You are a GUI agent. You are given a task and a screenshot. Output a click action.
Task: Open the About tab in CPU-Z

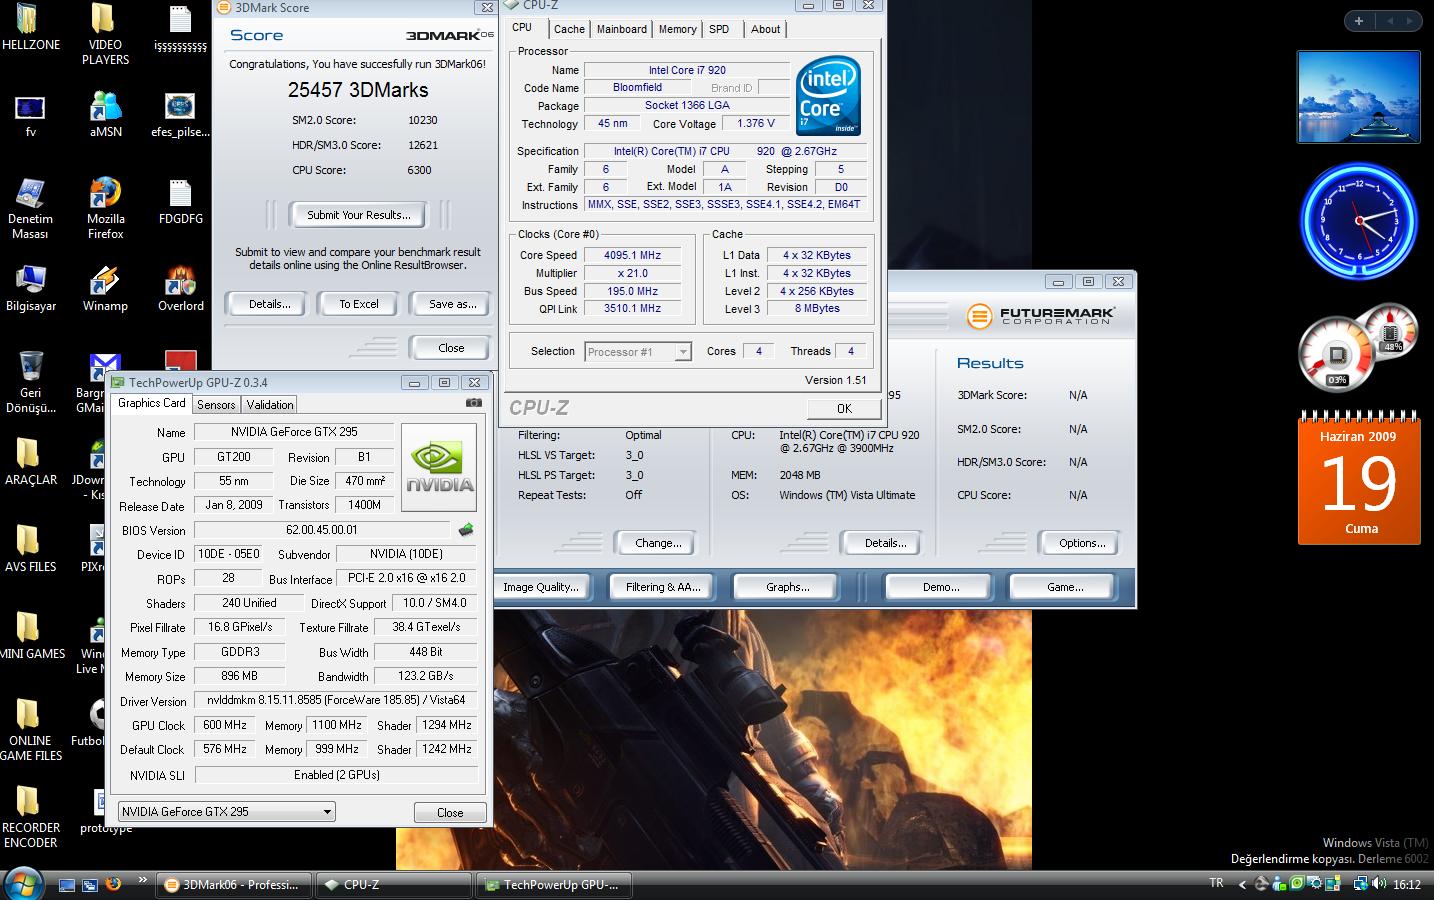[765, 29]
